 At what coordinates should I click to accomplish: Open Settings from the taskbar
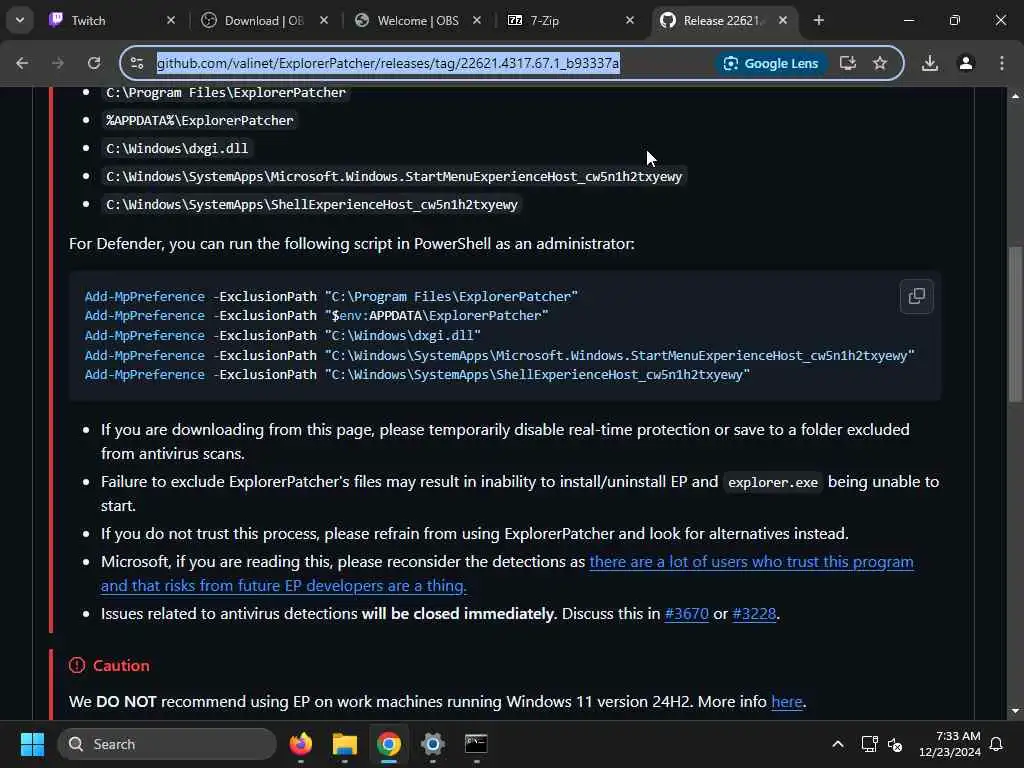tap(432, 744)
